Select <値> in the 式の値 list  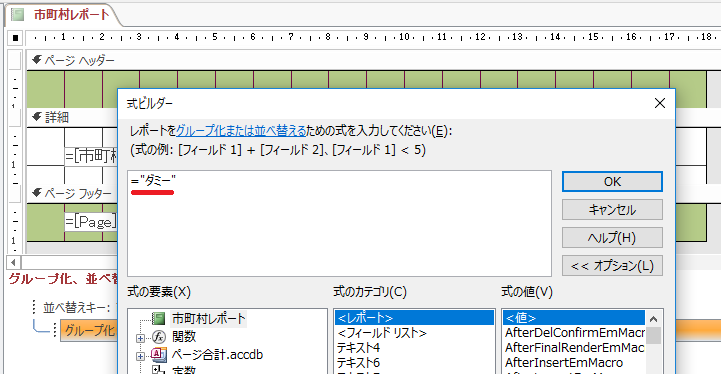click(x=574, y=318)
